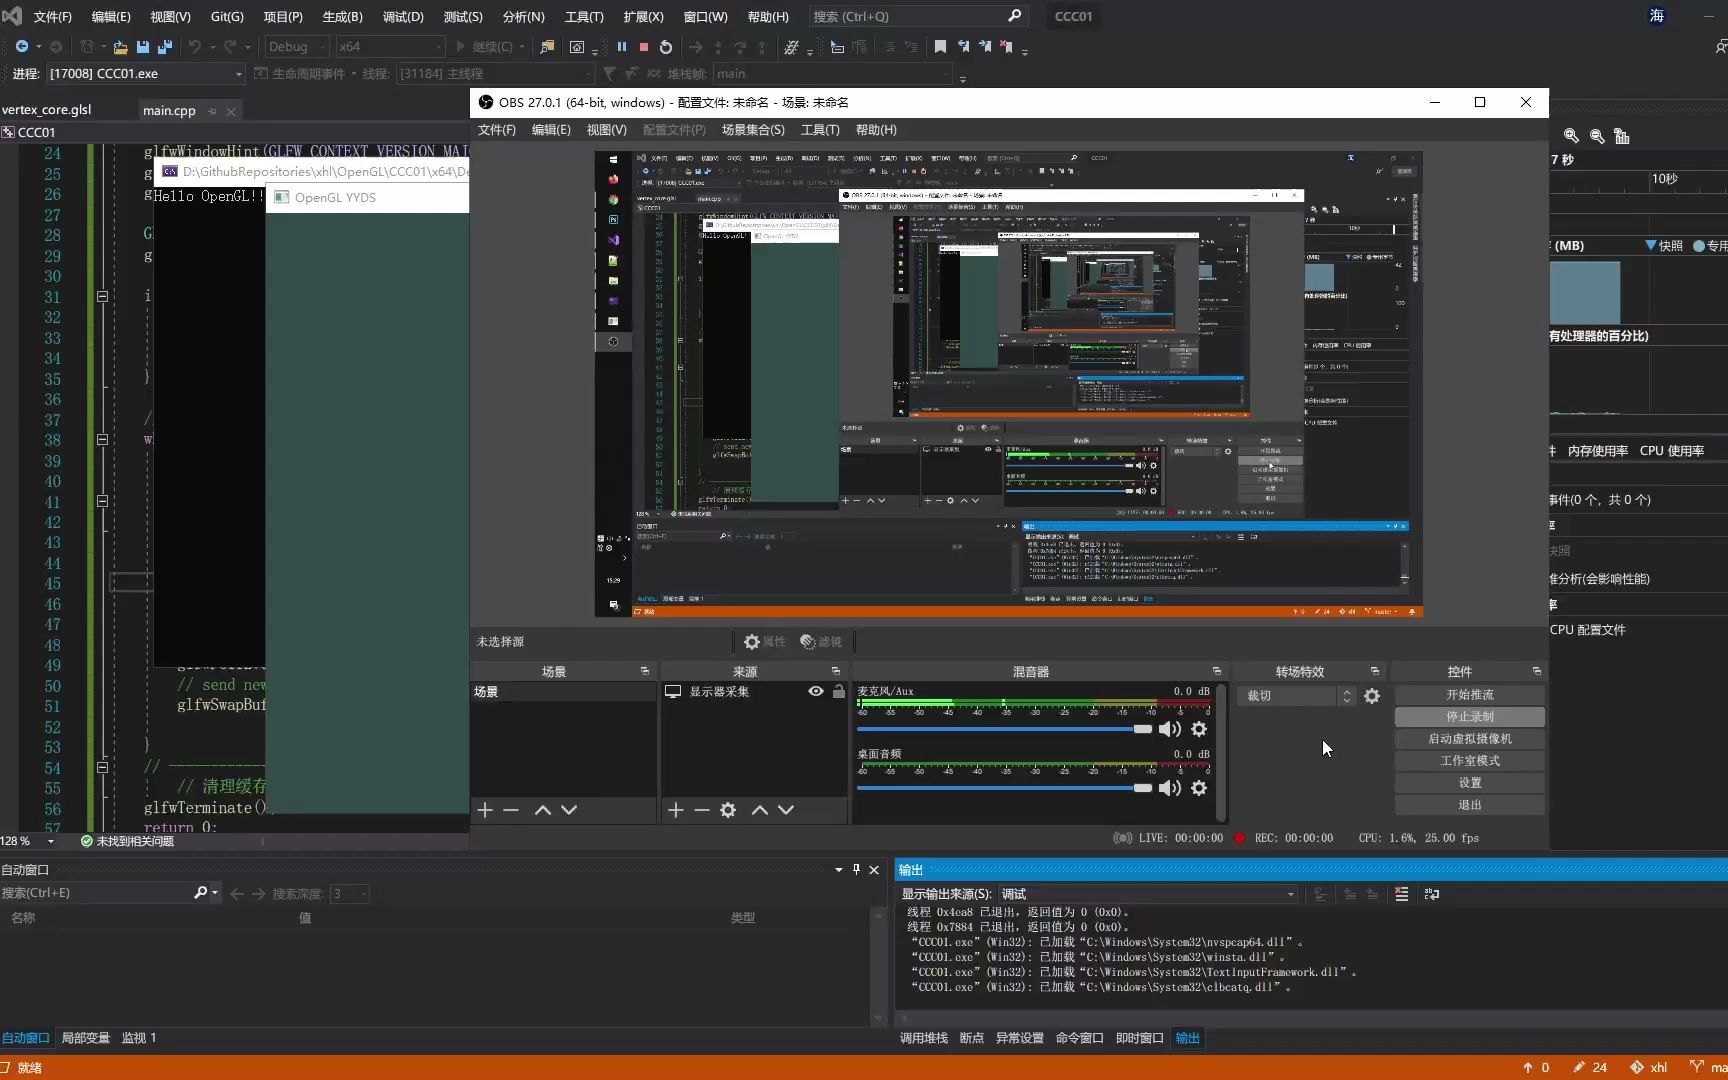Image resolution: width=1728 pixels, height=1080 pixels.
Task: Zoom in on the diagnostic tools timeline
Action: click(1572, 136)
